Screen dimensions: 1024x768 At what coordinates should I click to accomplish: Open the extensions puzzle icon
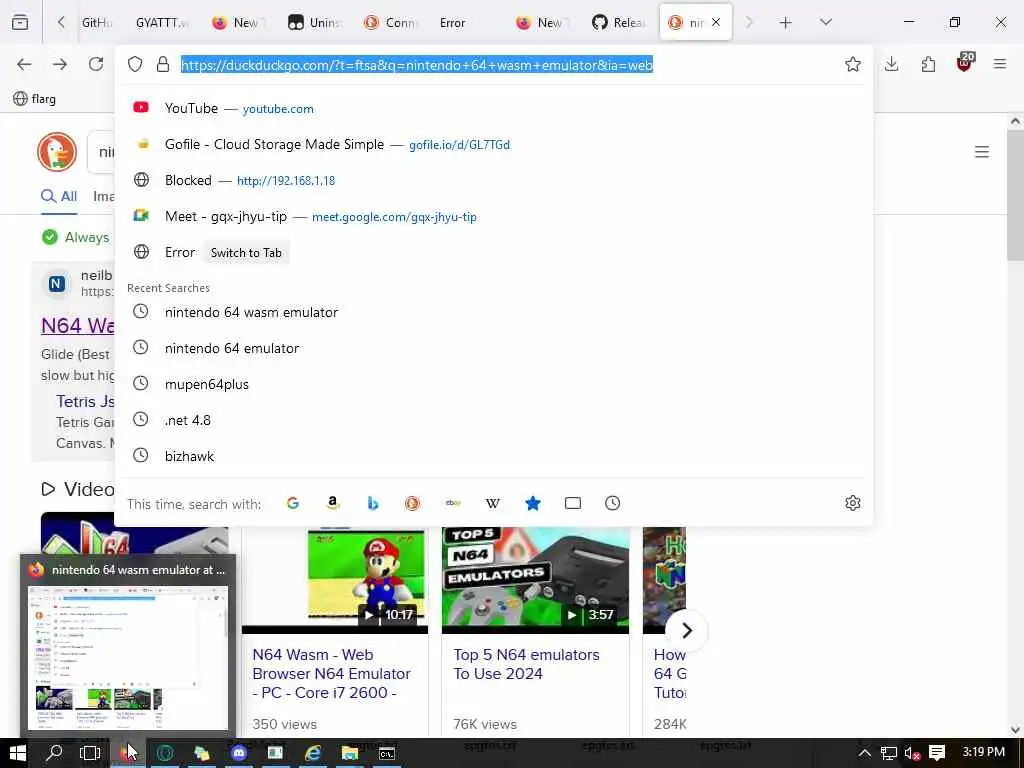pos(928,64)
